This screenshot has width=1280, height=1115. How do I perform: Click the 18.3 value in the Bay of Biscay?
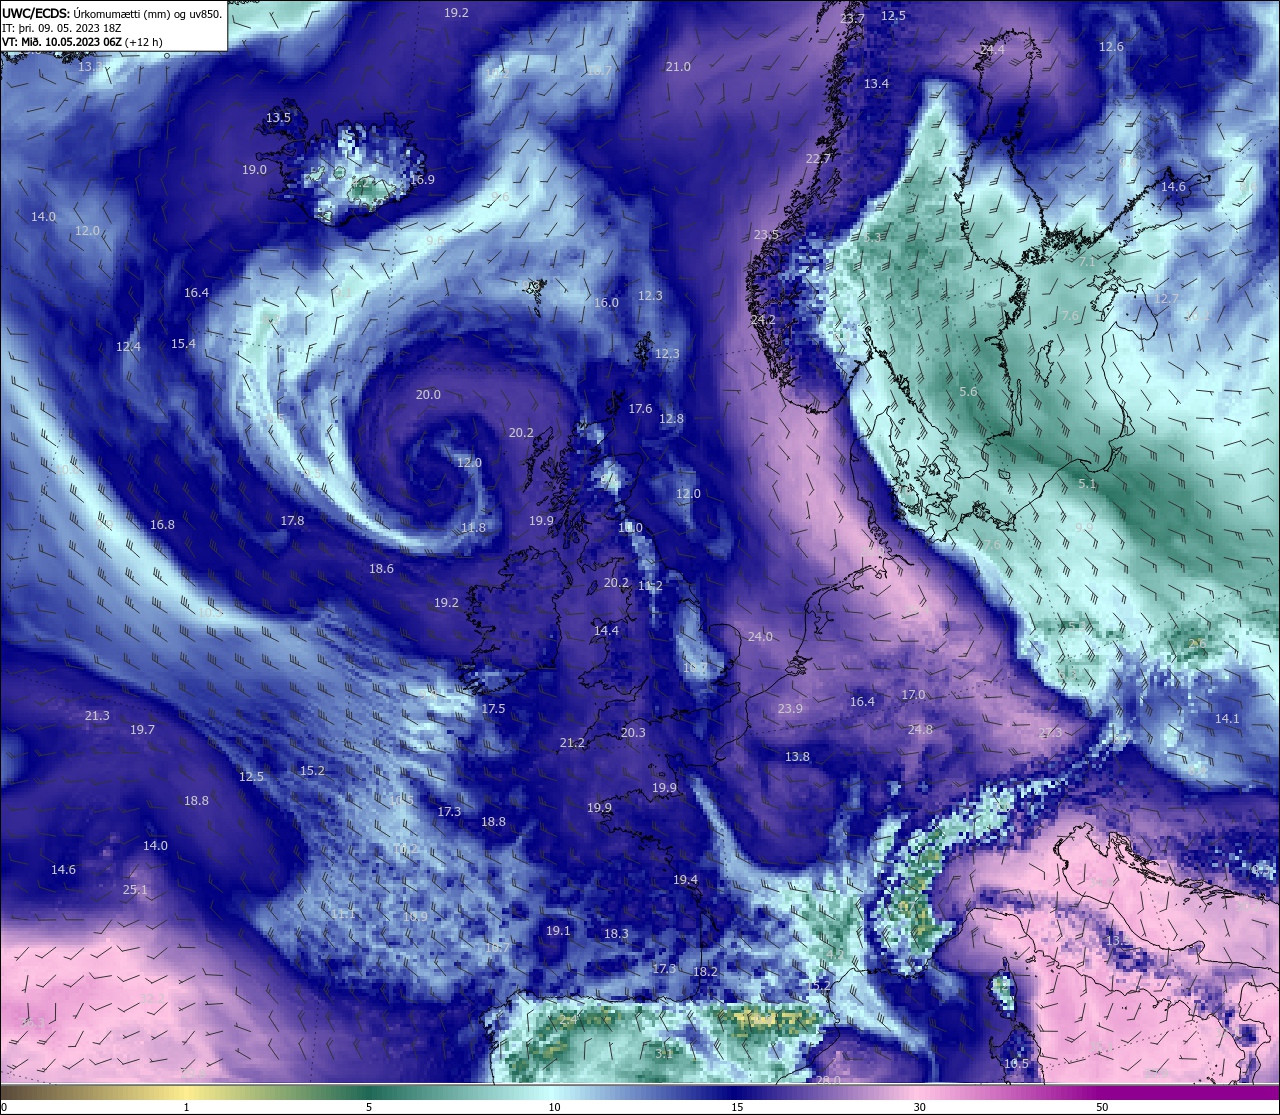(616, 934)
